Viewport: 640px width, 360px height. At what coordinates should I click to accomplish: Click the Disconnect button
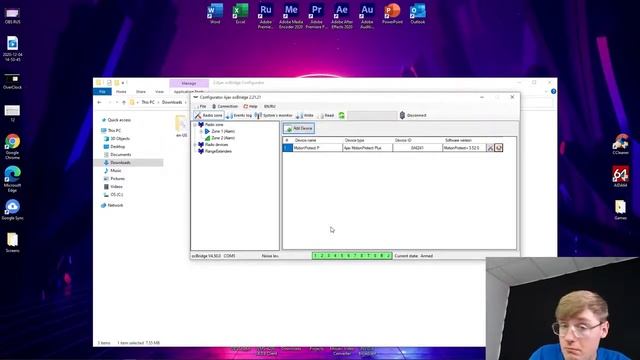point(413,116)
